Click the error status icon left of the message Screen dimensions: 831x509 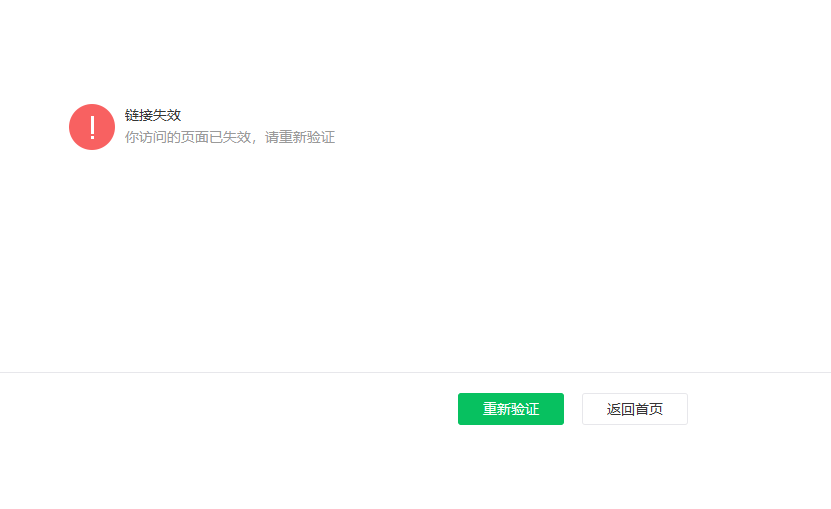[92, 127]
